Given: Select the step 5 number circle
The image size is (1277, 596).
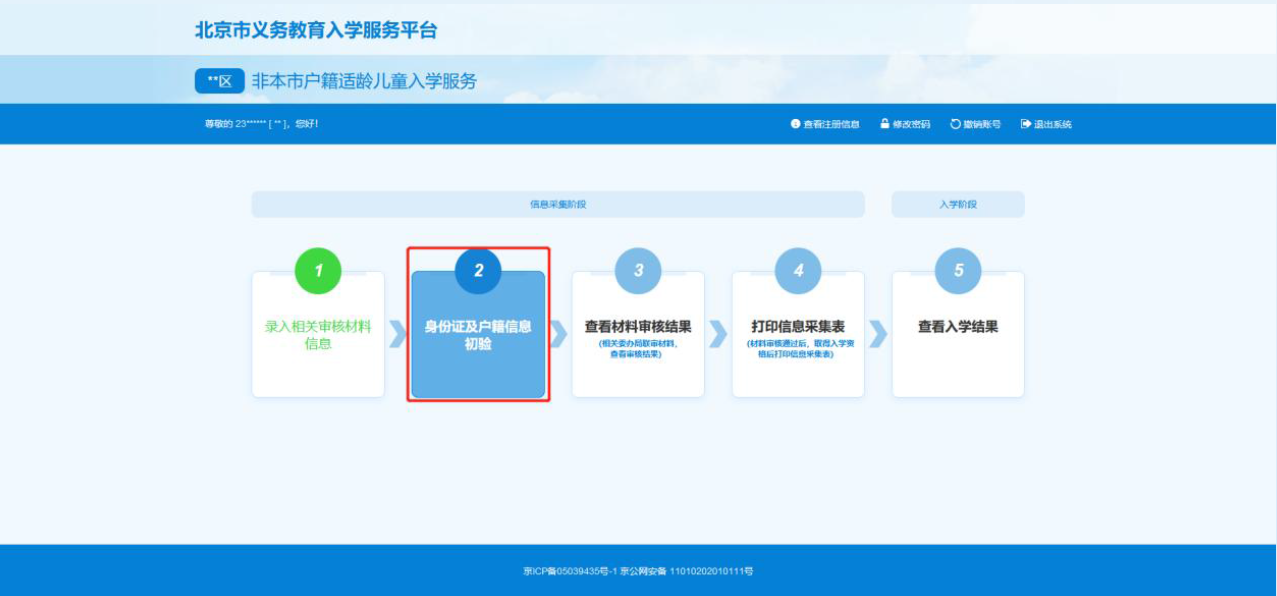Looking at the screenshot, I should click(958, 270).
